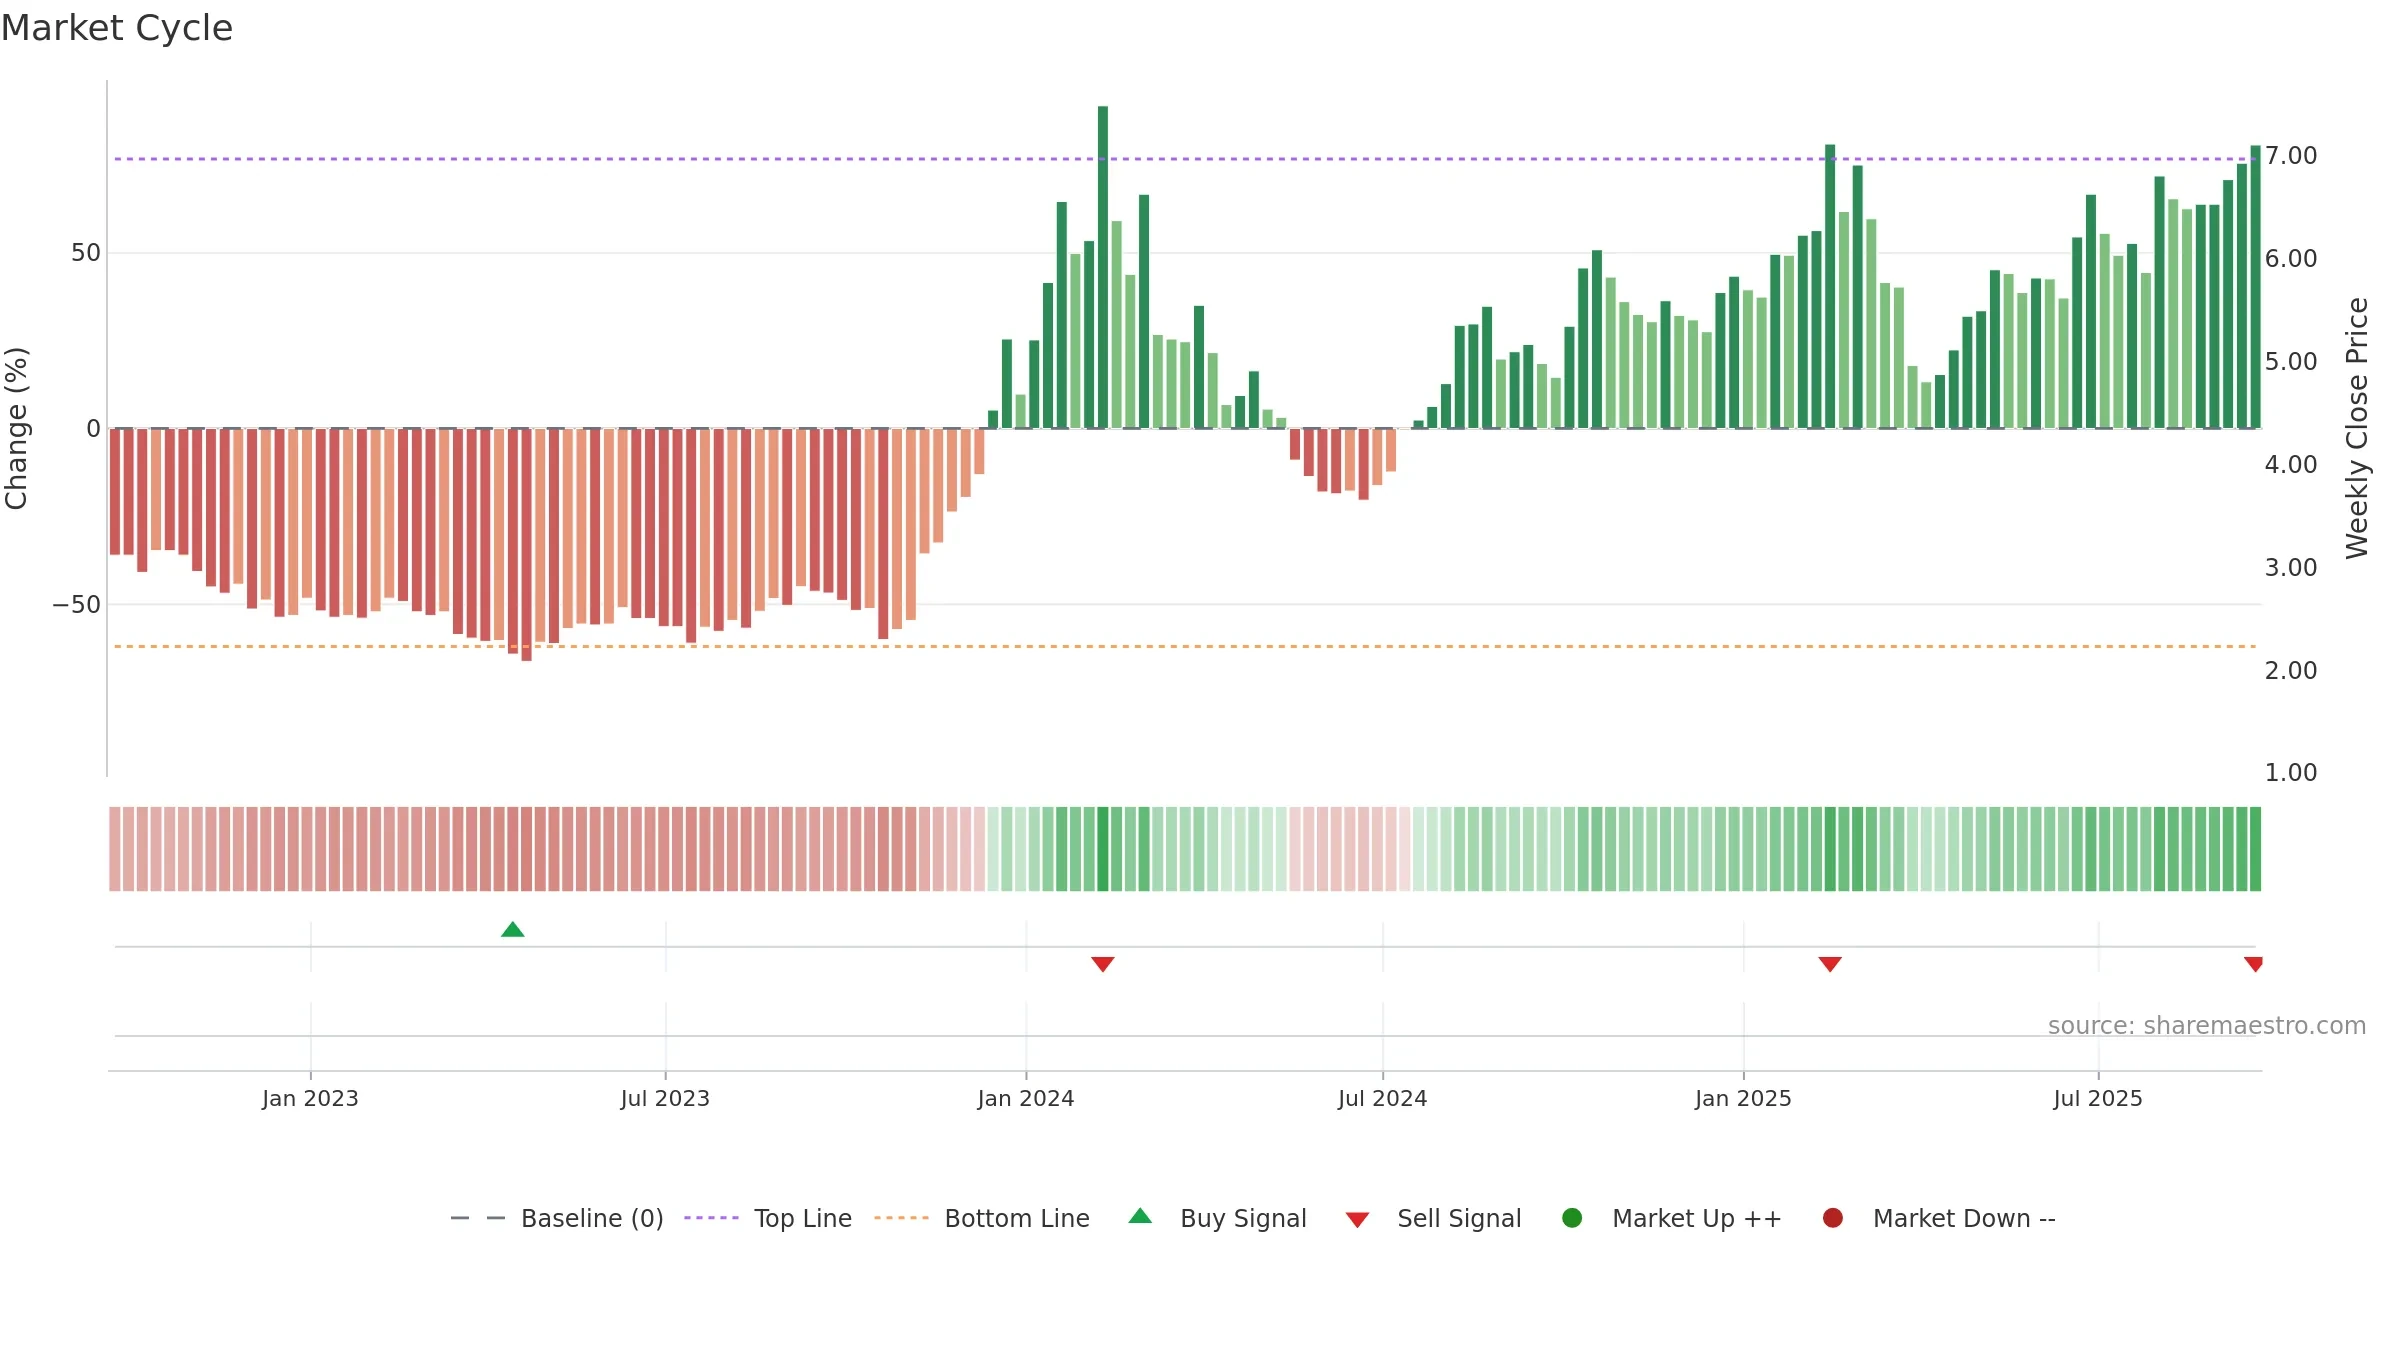
Task: Click the peak green bar in February 2025
Action: [1830, 286]
